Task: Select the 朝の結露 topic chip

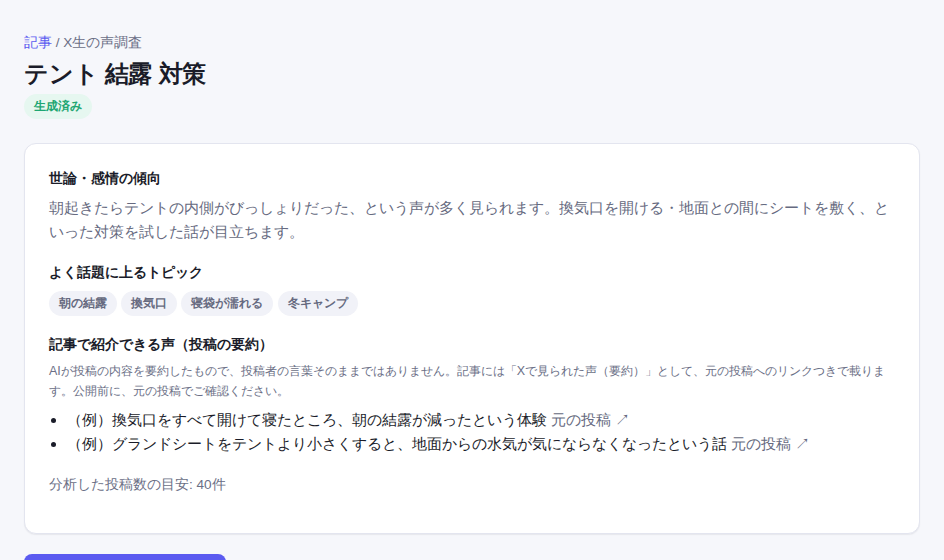Action: point(82,303)
